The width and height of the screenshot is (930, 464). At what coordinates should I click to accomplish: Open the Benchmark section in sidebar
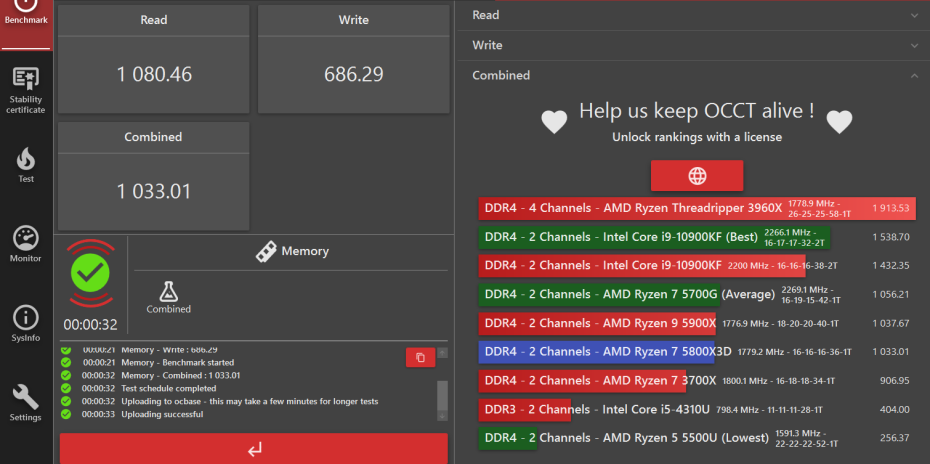pos(26,24)
